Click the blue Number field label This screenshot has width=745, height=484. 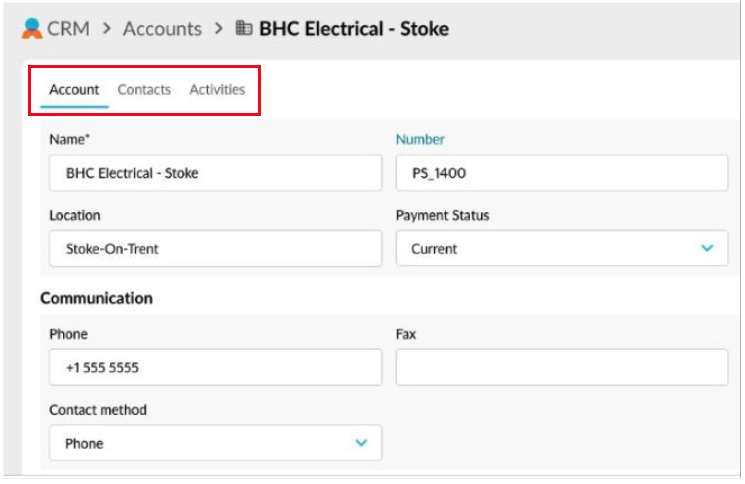[420, 140]
